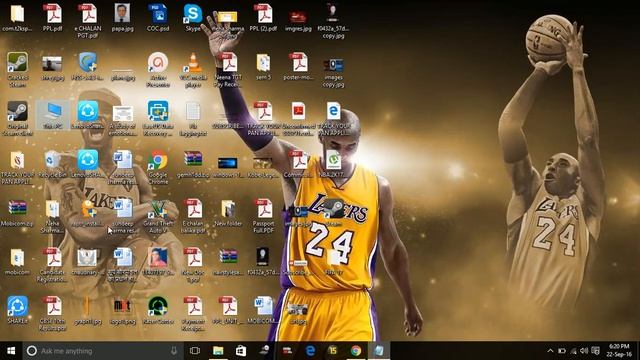
Task: Open the E chalan balika.pdf file
Action: pos(193,216)
